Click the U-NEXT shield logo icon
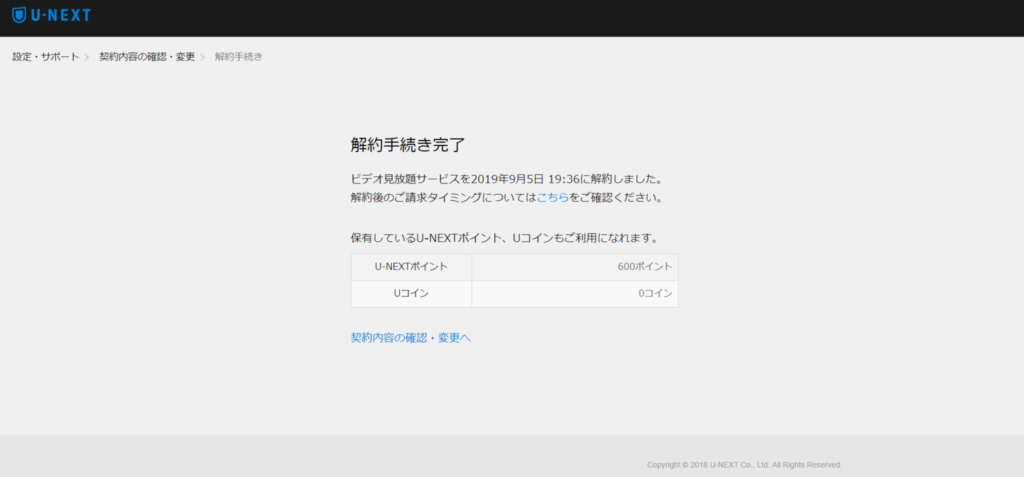This screenshot has height=477, width=1024. click(x=19, y=16)
